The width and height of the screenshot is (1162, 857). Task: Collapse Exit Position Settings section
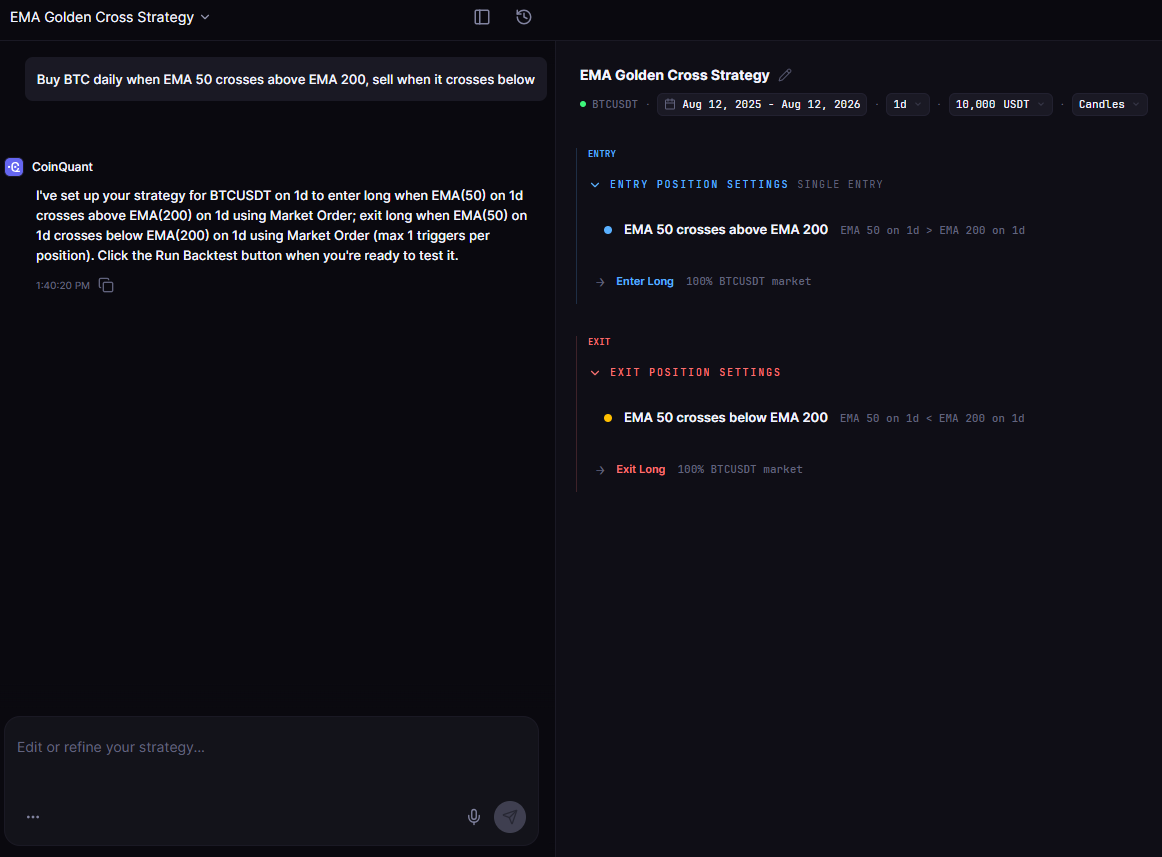595,373
